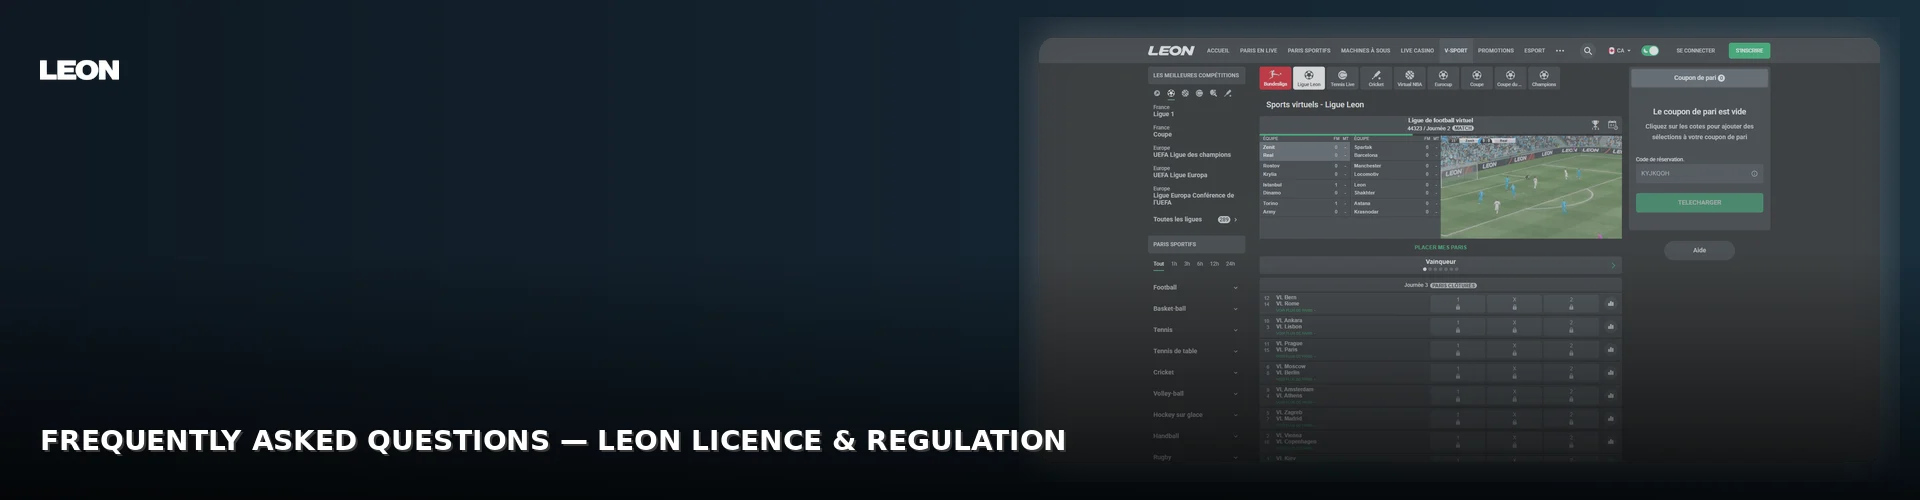The width and height of the screenshot is (1920, 500).
Task: Open the PARIS SPORTIFS menu item
Action: pyautogui.click(x=1309, y=51)
